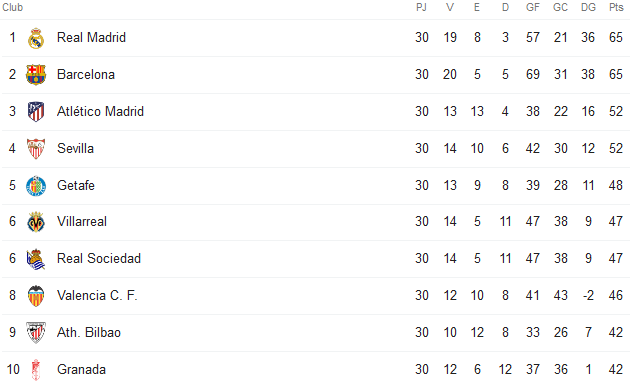Viewport: 643px width, 385px height.
Task: Click the PJ column header
Action: [x=421, y=7]
